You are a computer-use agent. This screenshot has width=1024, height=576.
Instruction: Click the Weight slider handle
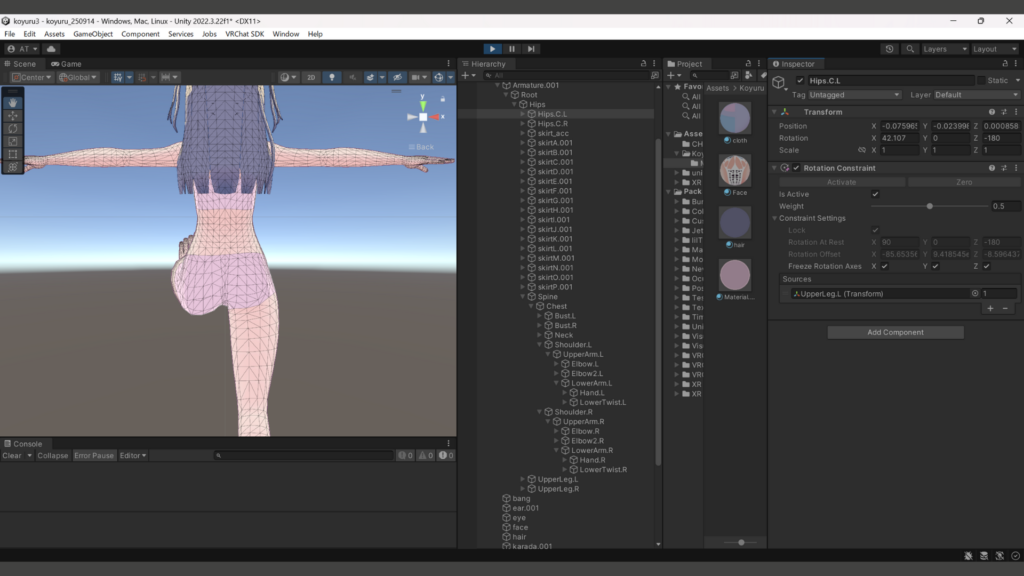tap(930, 206)
